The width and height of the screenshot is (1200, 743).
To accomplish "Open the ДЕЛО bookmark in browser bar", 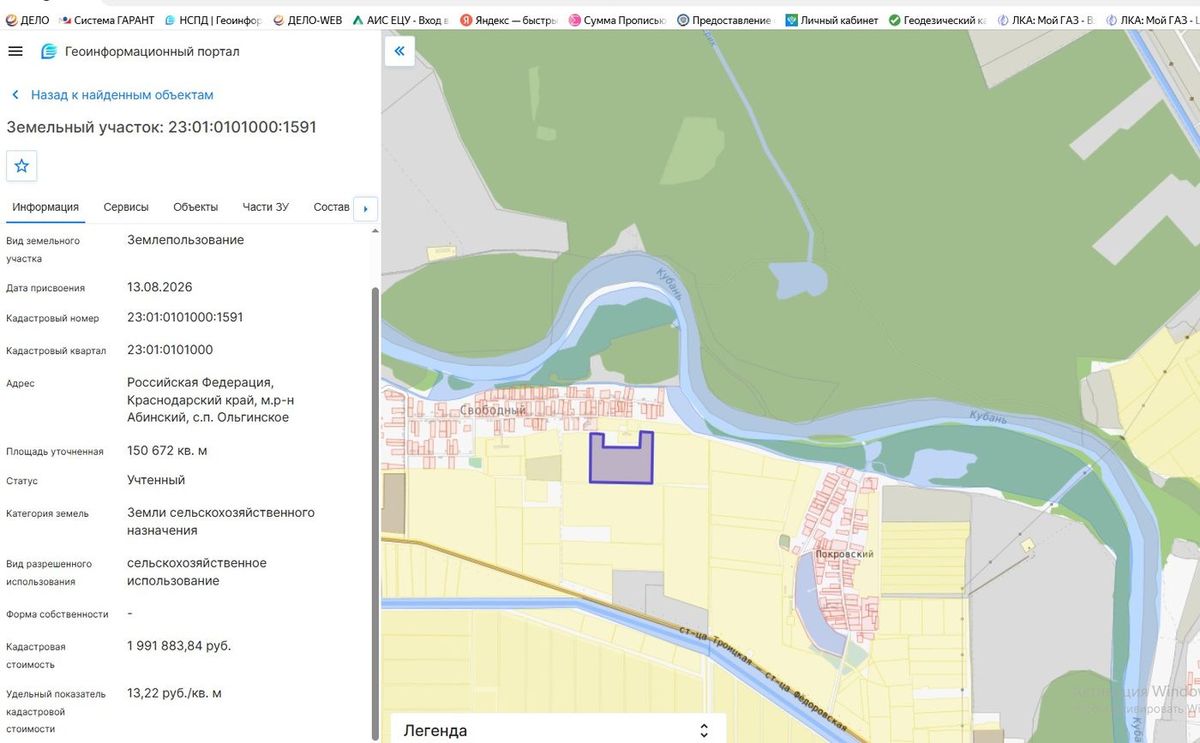I will tap(28, 20).
